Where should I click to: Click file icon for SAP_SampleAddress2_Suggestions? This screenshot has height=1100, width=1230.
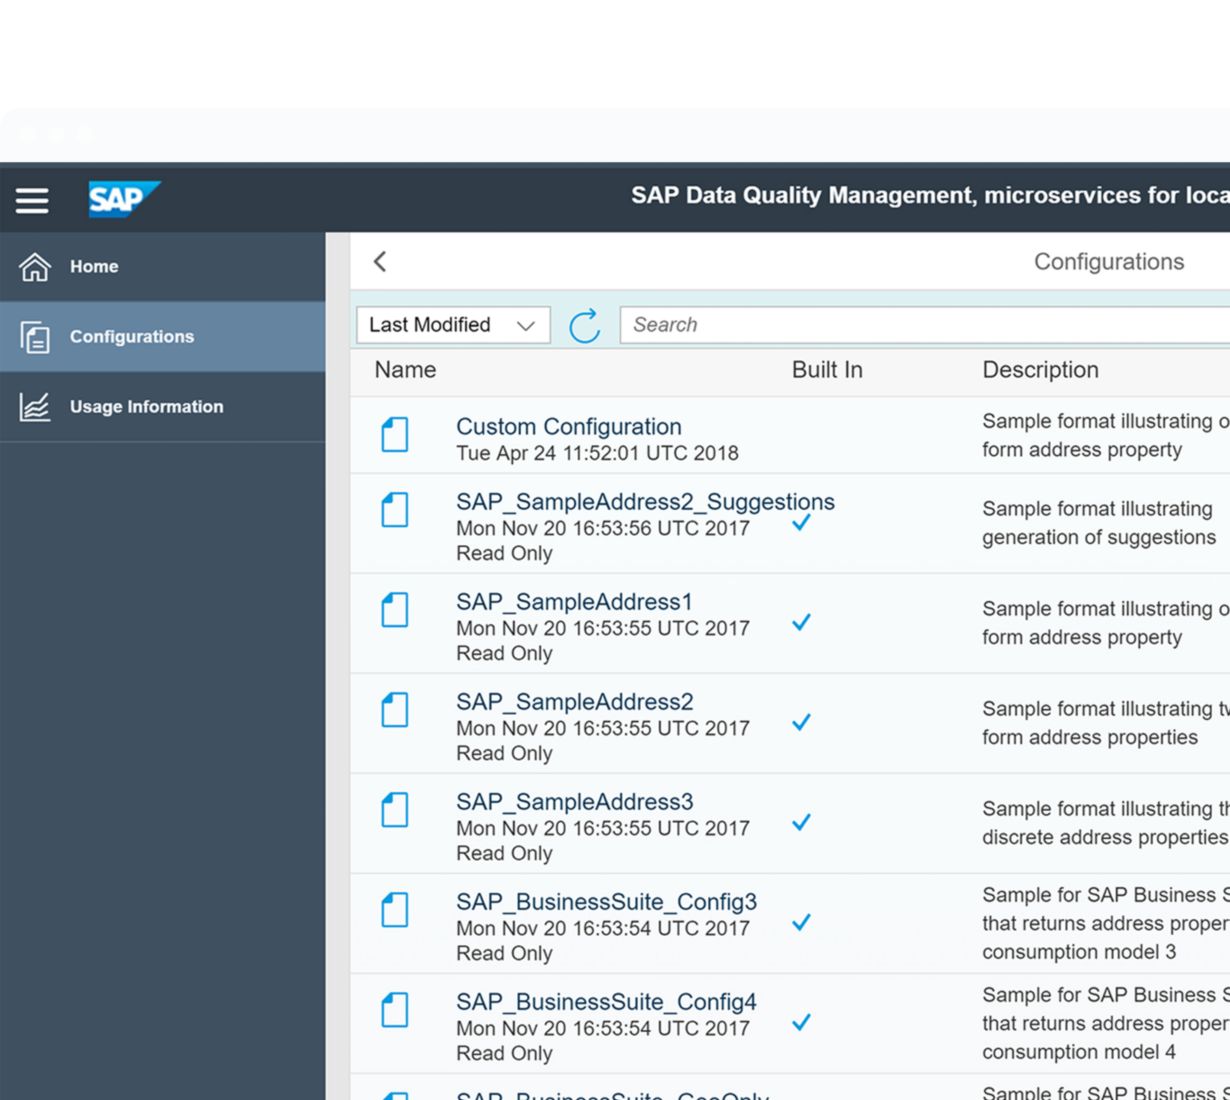(395, 510)
